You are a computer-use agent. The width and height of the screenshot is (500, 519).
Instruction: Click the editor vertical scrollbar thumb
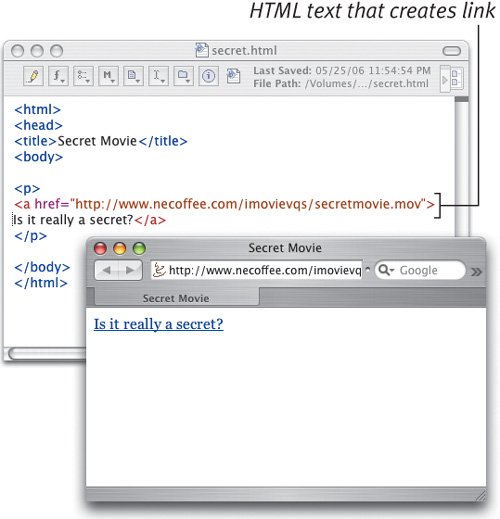pos(462,99)
